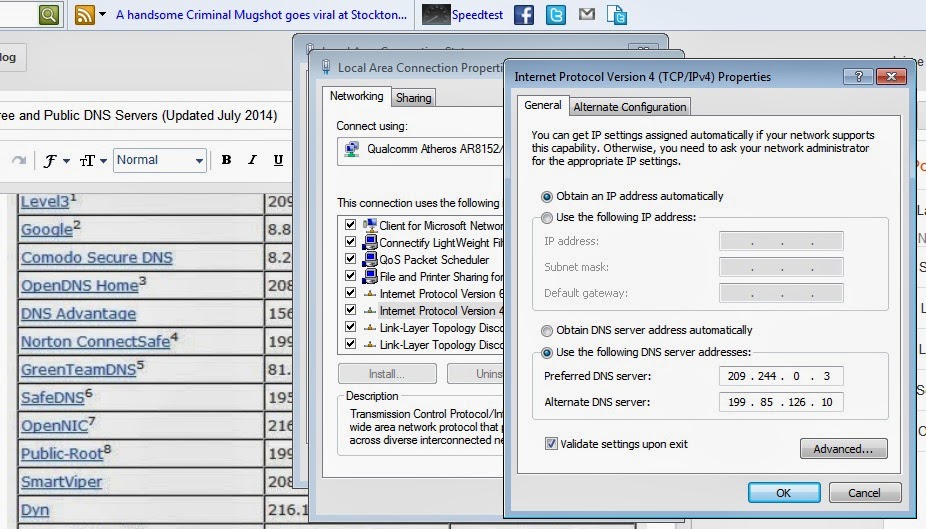Screen dimensions: 926x529
Task: Toggle Validate settings upon exit checkbox
Action: 551,444
